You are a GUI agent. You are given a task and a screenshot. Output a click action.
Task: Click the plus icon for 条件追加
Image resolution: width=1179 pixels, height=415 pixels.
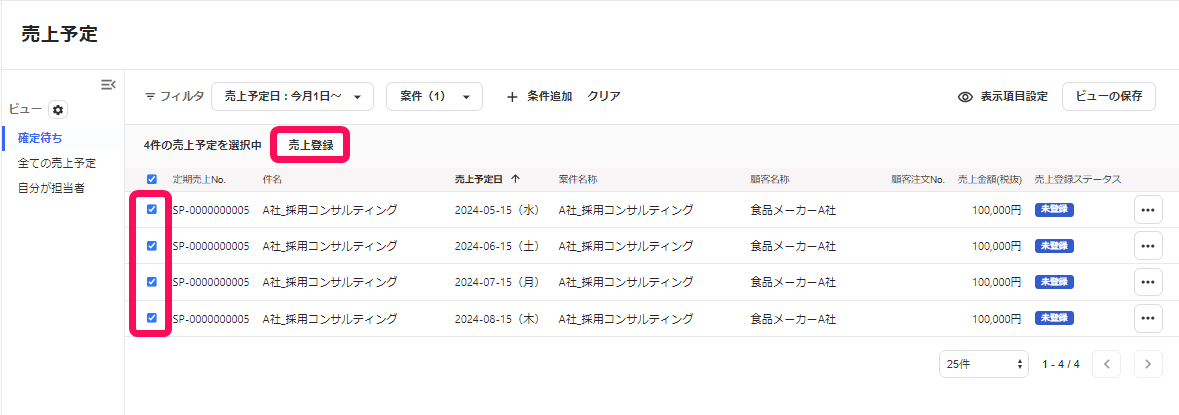point(512,96)
